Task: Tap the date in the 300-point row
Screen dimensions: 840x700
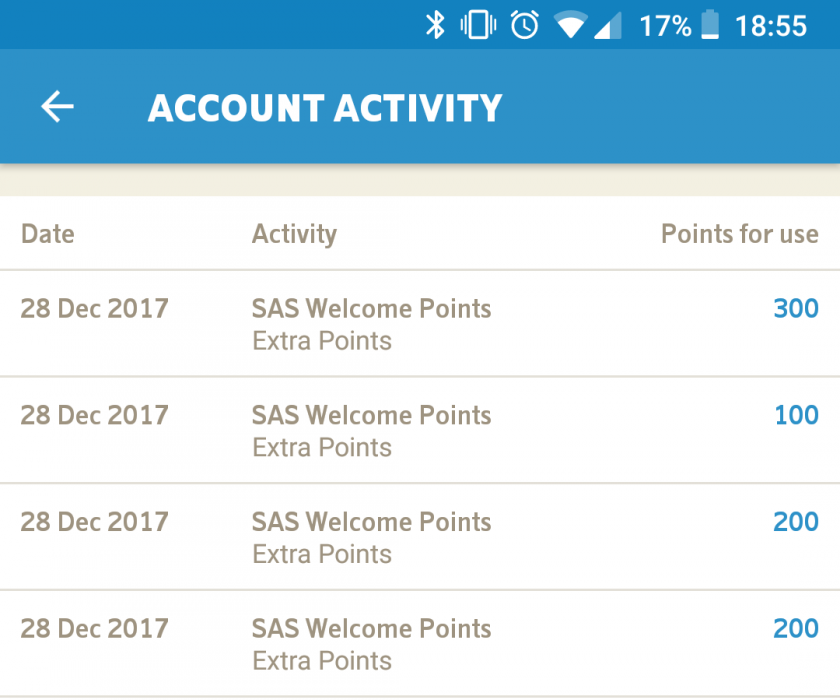Action: pos(95,308)
